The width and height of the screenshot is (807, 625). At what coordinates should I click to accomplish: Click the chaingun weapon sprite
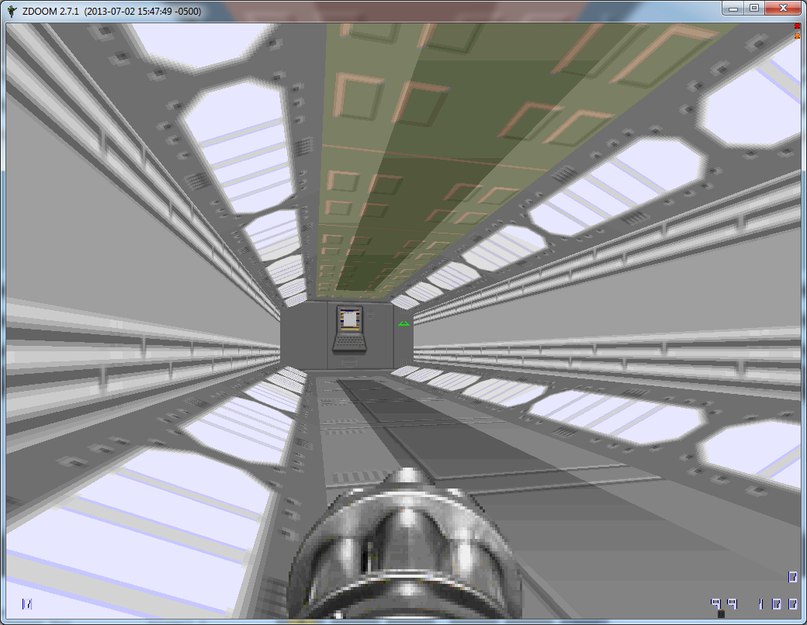click(405, 545)
